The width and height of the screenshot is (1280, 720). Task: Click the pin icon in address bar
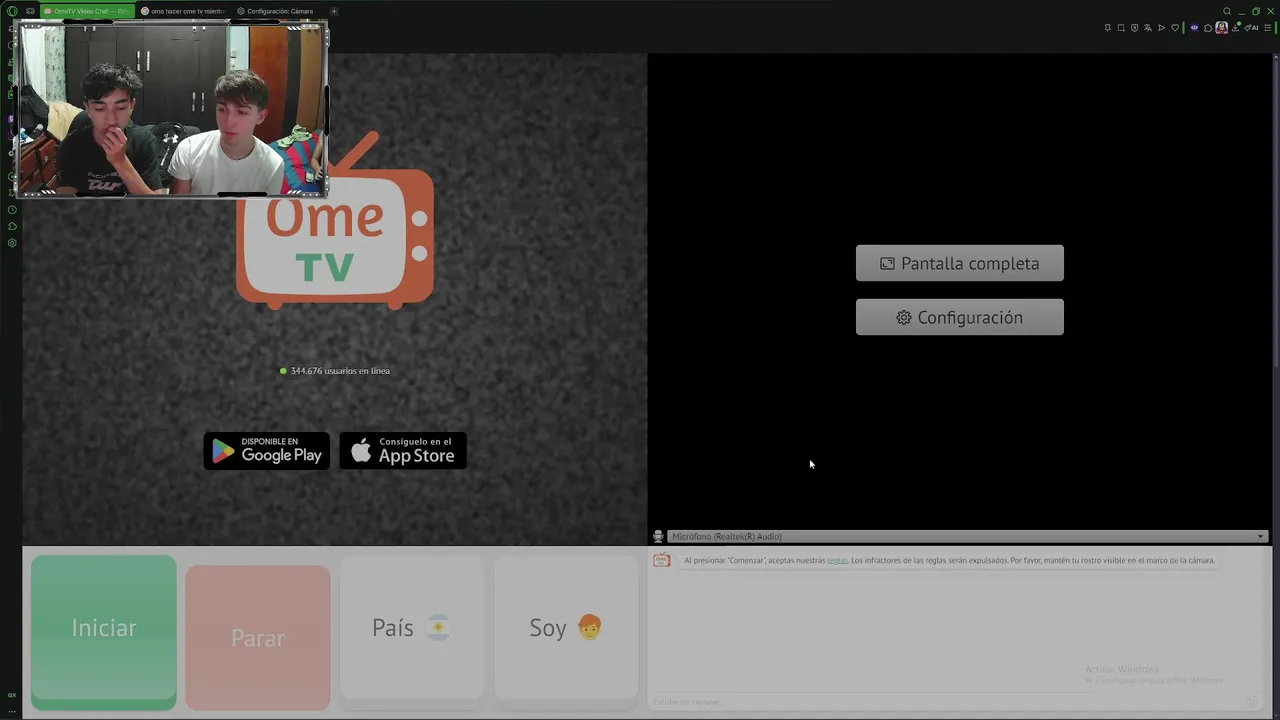point(1108,28)
